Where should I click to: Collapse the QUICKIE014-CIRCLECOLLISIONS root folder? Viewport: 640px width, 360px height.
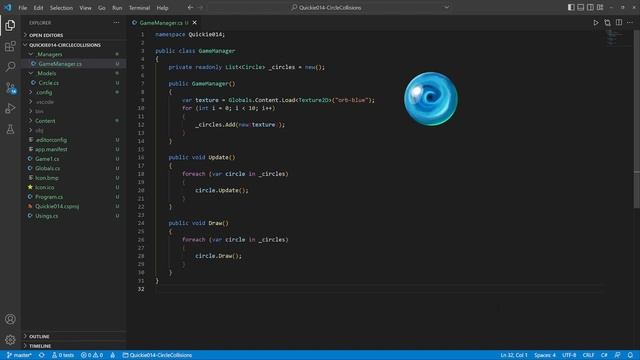pos(73,45)
